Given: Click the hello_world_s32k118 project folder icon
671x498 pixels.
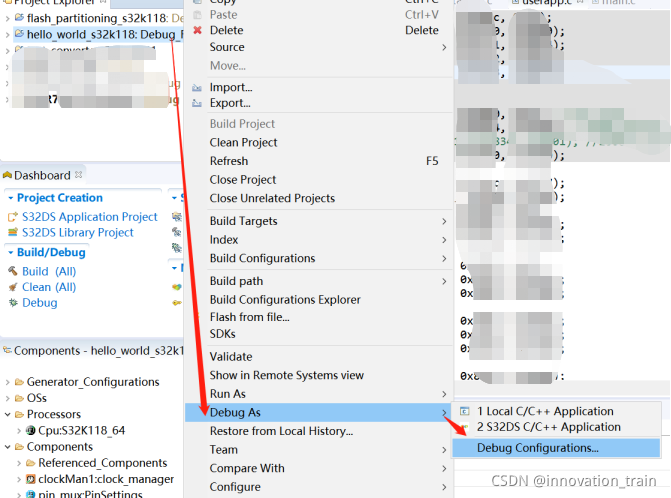Looking at the screenshot, I should click(x=19, y=34).
